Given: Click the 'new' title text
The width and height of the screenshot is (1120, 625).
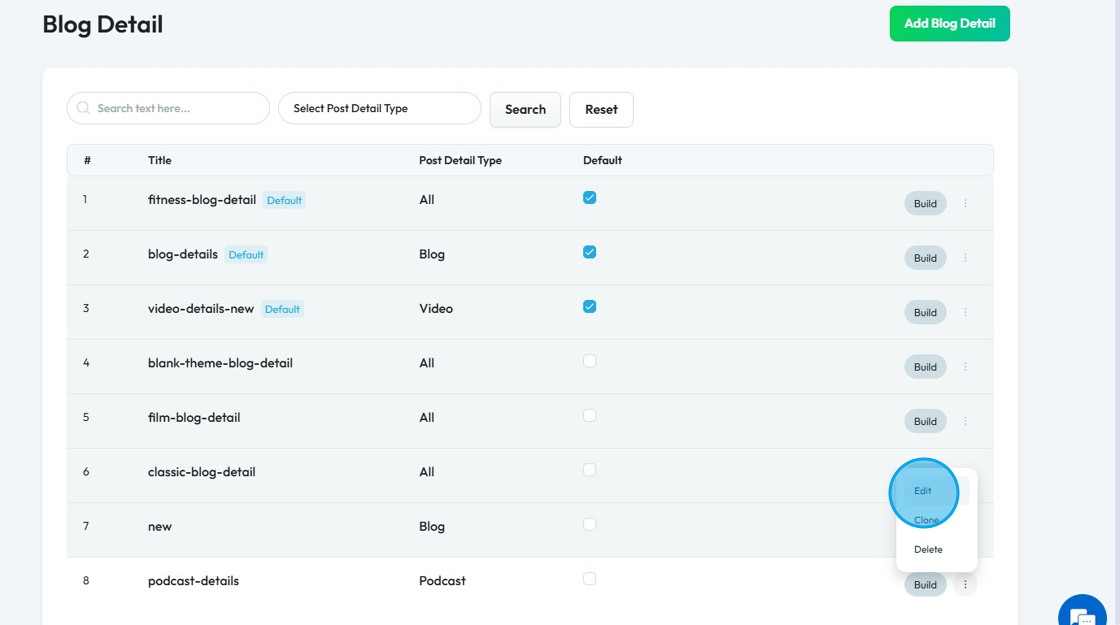Looking at the screenshot, I should coord(159,526).
